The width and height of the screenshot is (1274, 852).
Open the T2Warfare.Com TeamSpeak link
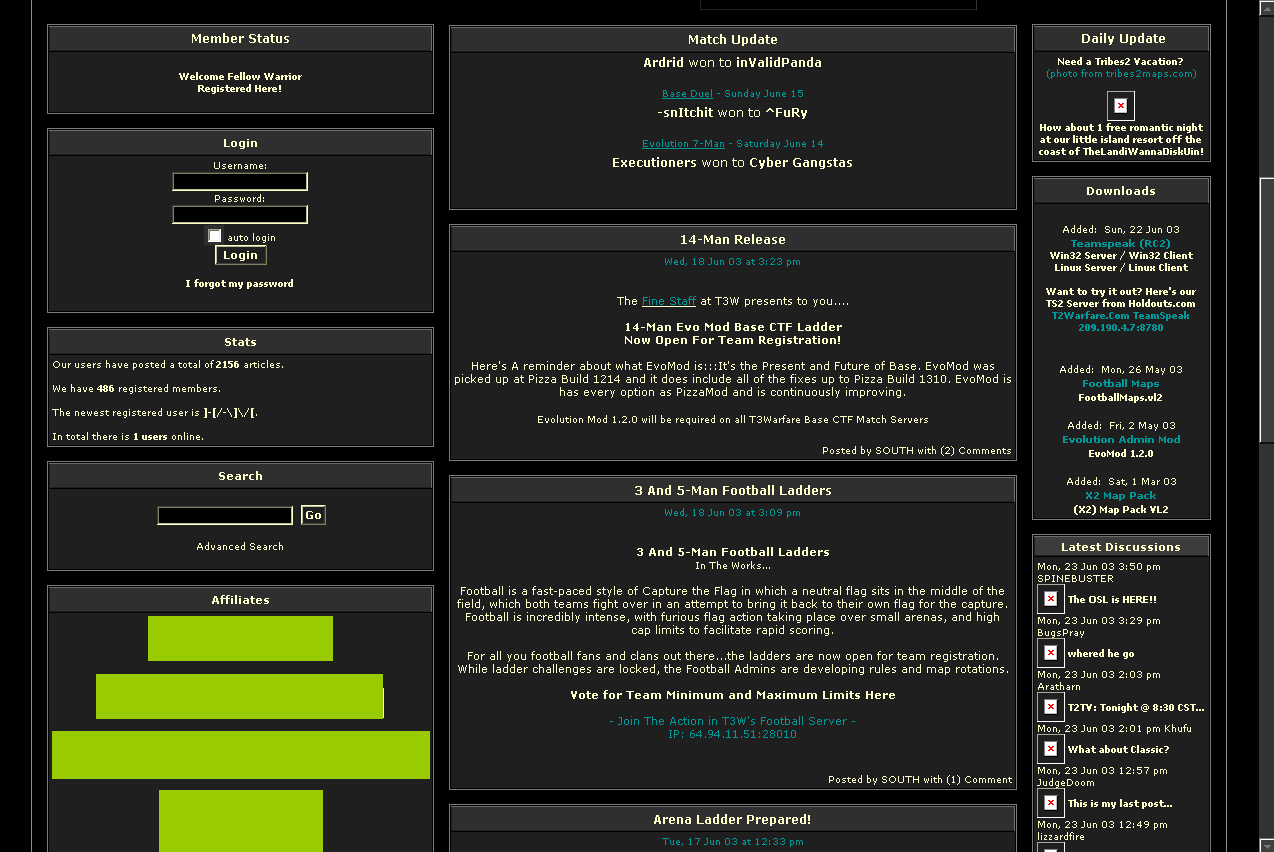coord(1120,316)
